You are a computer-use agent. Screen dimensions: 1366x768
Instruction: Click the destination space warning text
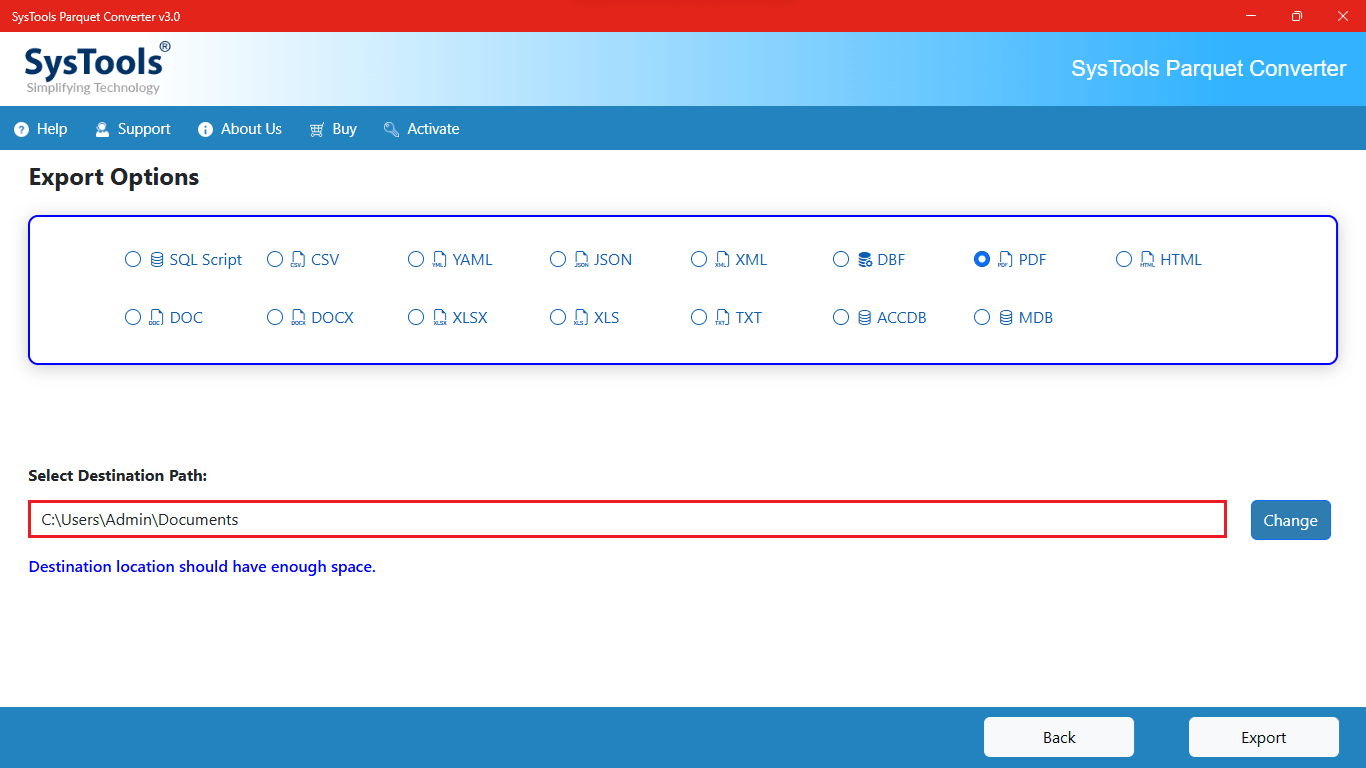coord(202,567)
